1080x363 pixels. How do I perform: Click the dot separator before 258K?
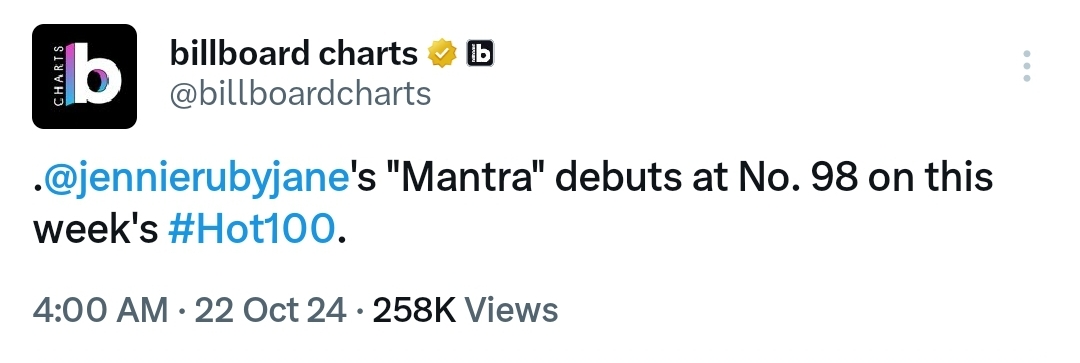pos(360,311)
